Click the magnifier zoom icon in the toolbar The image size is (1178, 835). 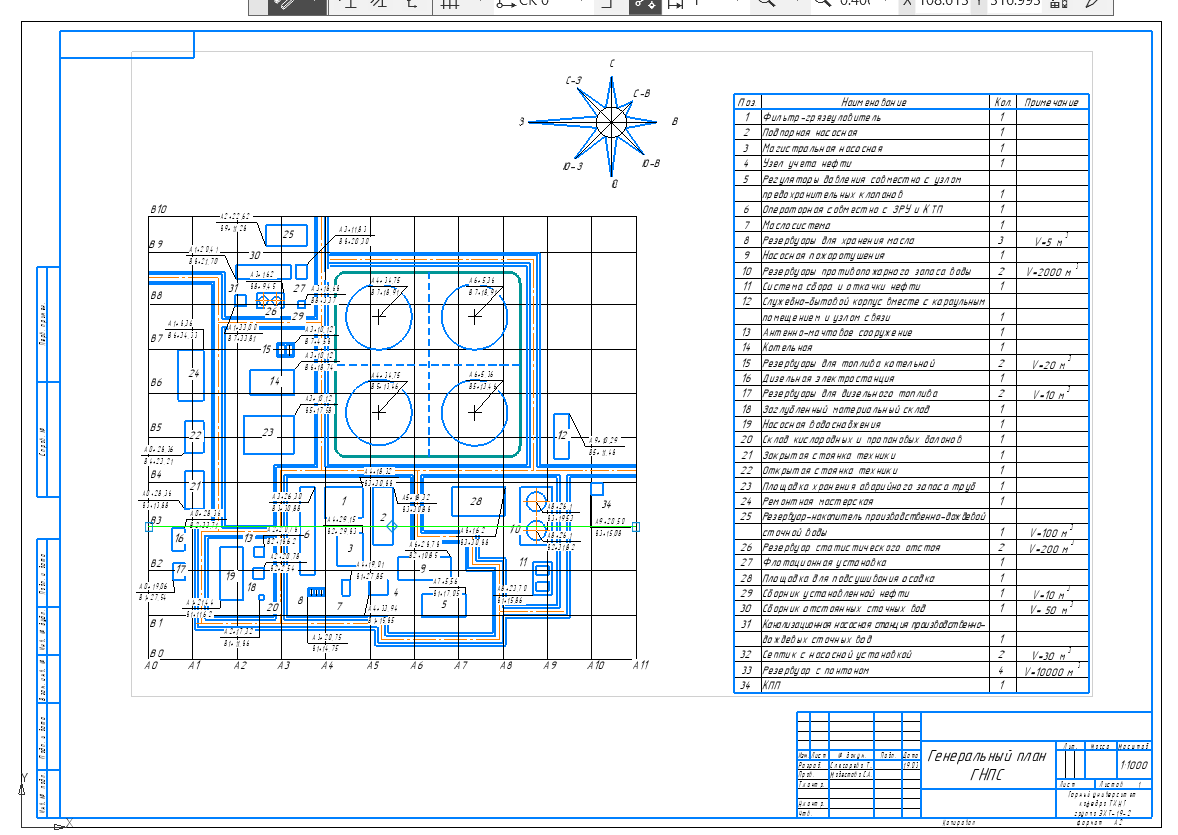(766, 4)
